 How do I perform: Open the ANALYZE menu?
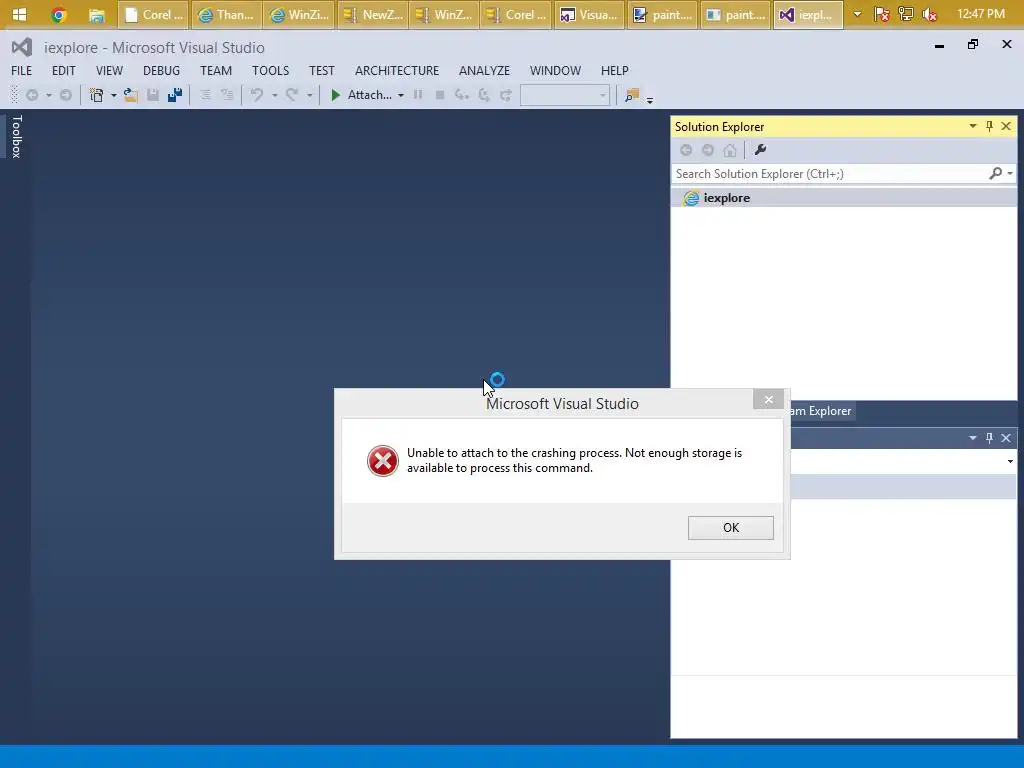484,71
